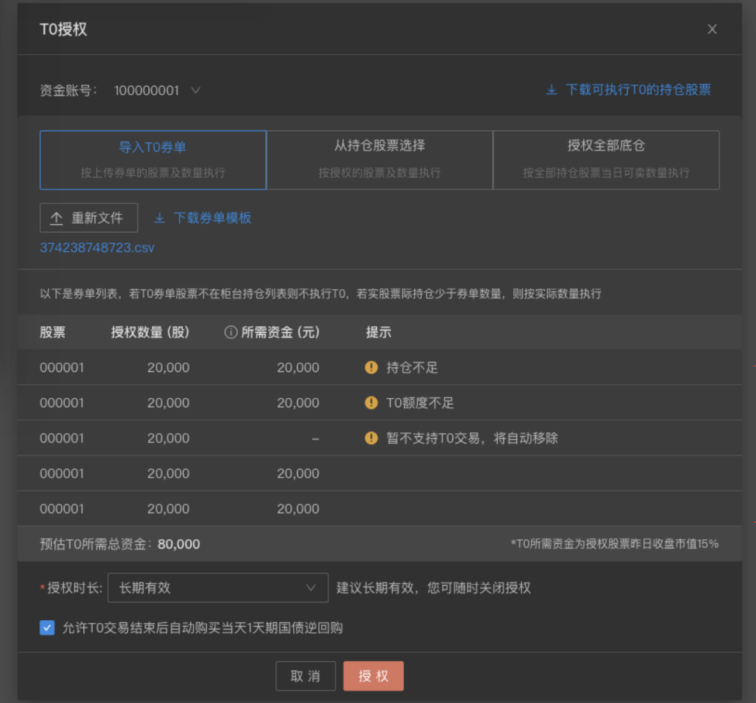Click 暂不支持T0交易，将自动移除 text

point(472,438)
